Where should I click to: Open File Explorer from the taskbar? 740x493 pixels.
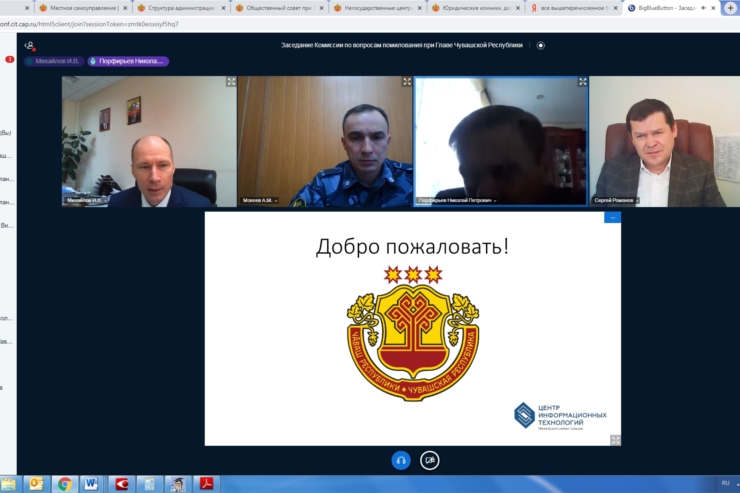point(8,484)
